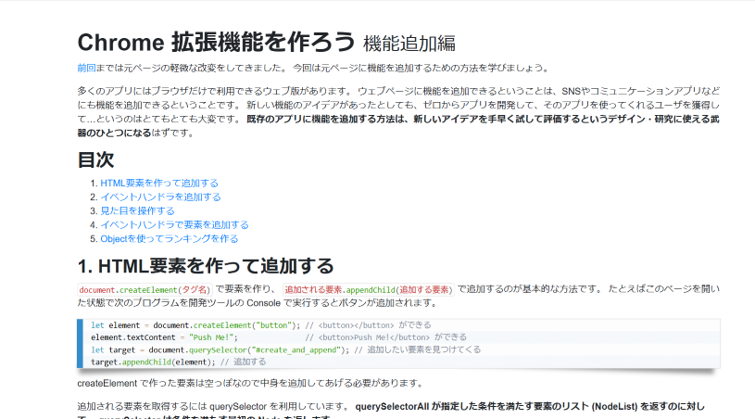
Task: Click the '目次' heading
Action: (96, 160)
